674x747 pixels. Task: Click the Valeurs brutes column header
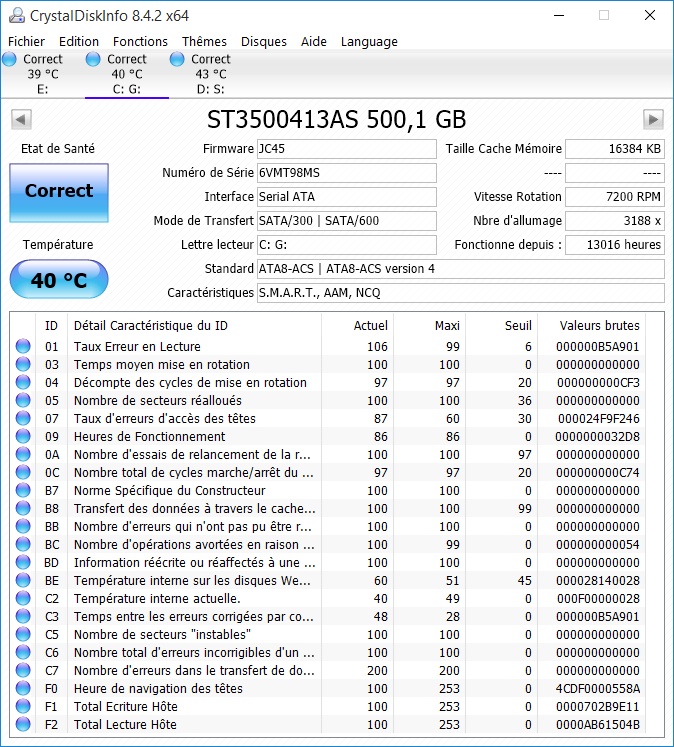click(592, 325)
